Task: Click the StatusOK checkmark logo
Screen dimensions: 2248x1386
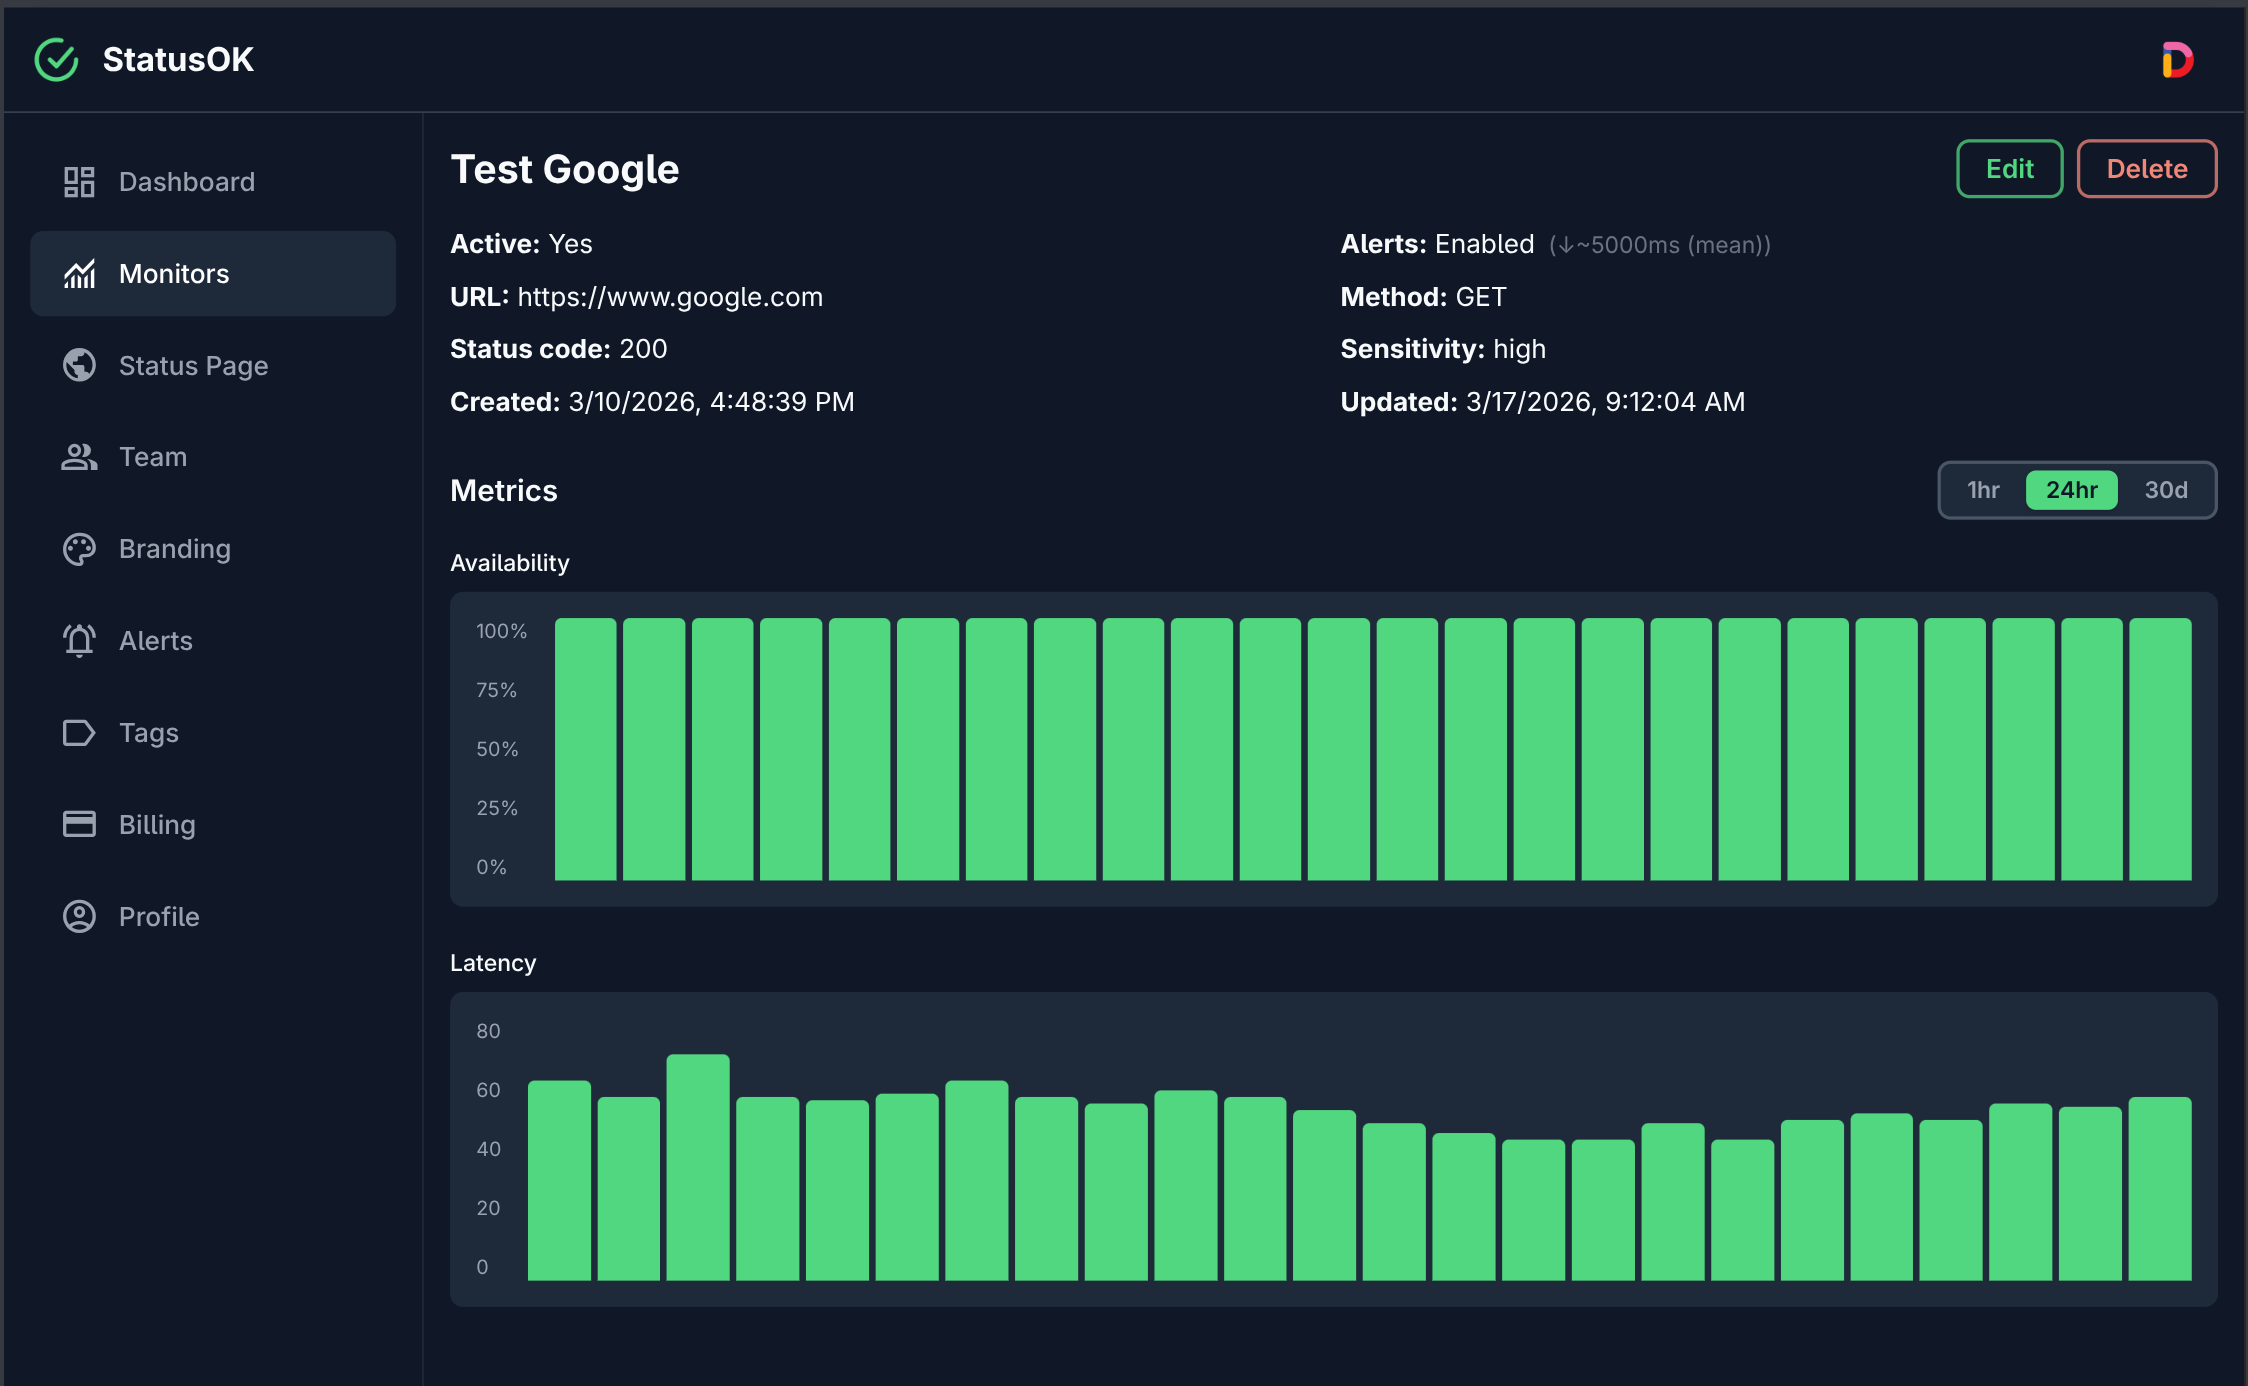Action: click(x=57, y=60)
